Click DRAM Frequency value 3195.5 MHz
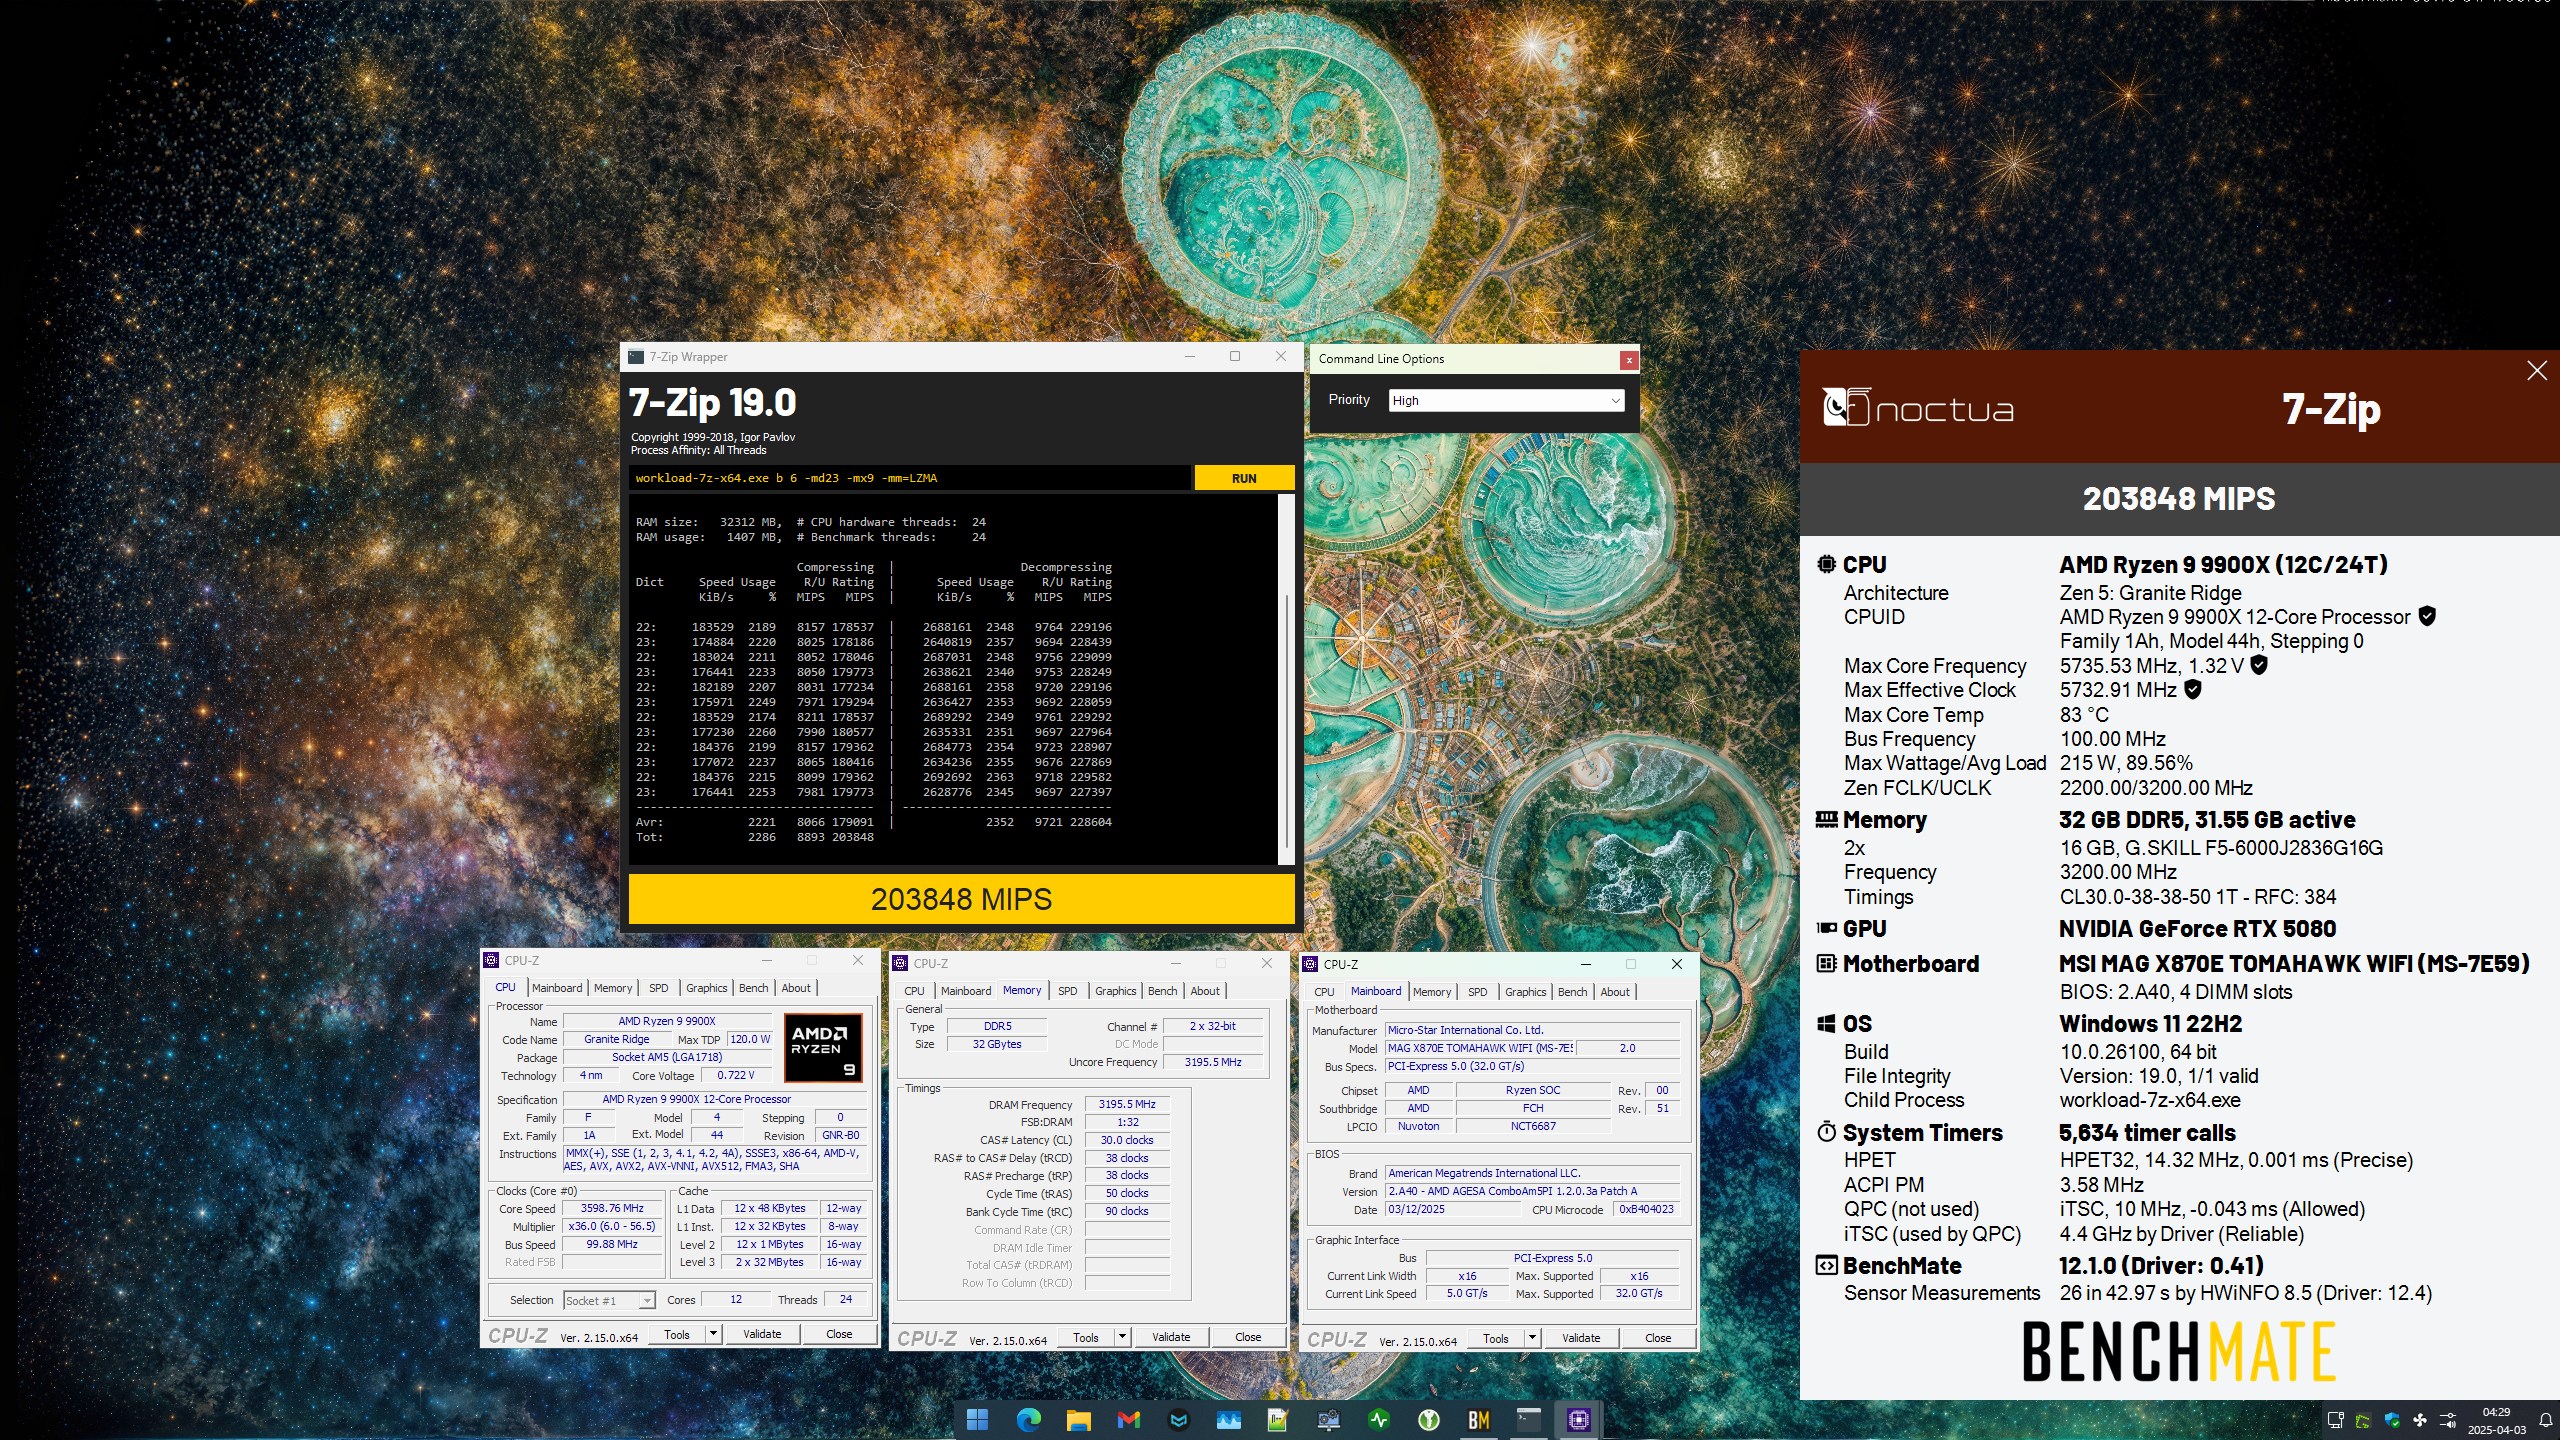The image size is (2560, 1440). tap(1127, 1104)
